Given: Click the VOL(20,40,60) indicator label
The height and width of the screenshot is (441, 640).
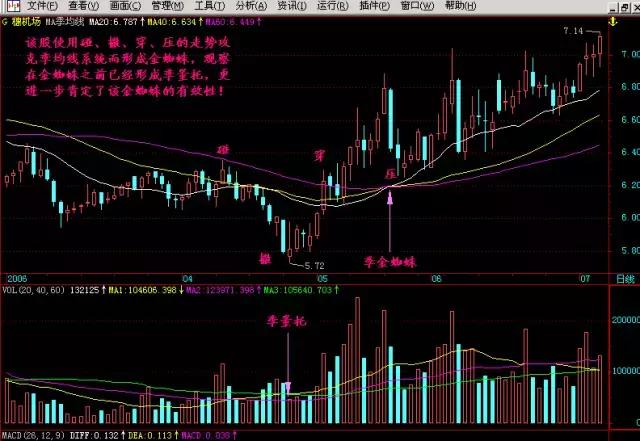Looking at the screenshot, I should click(33, 290).
